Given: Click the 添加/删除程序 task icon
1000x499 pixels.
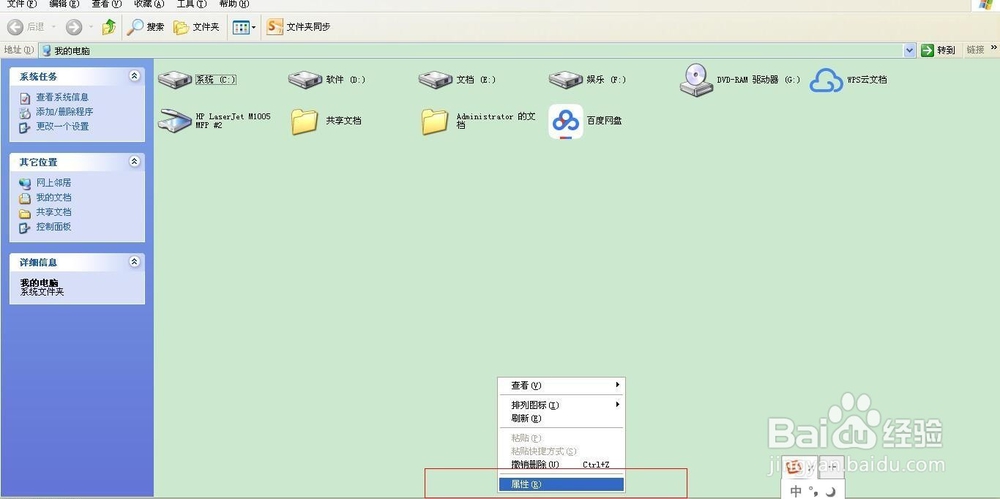Looking at the screenshot, I should pyautogui.click(x=25, y=112).
